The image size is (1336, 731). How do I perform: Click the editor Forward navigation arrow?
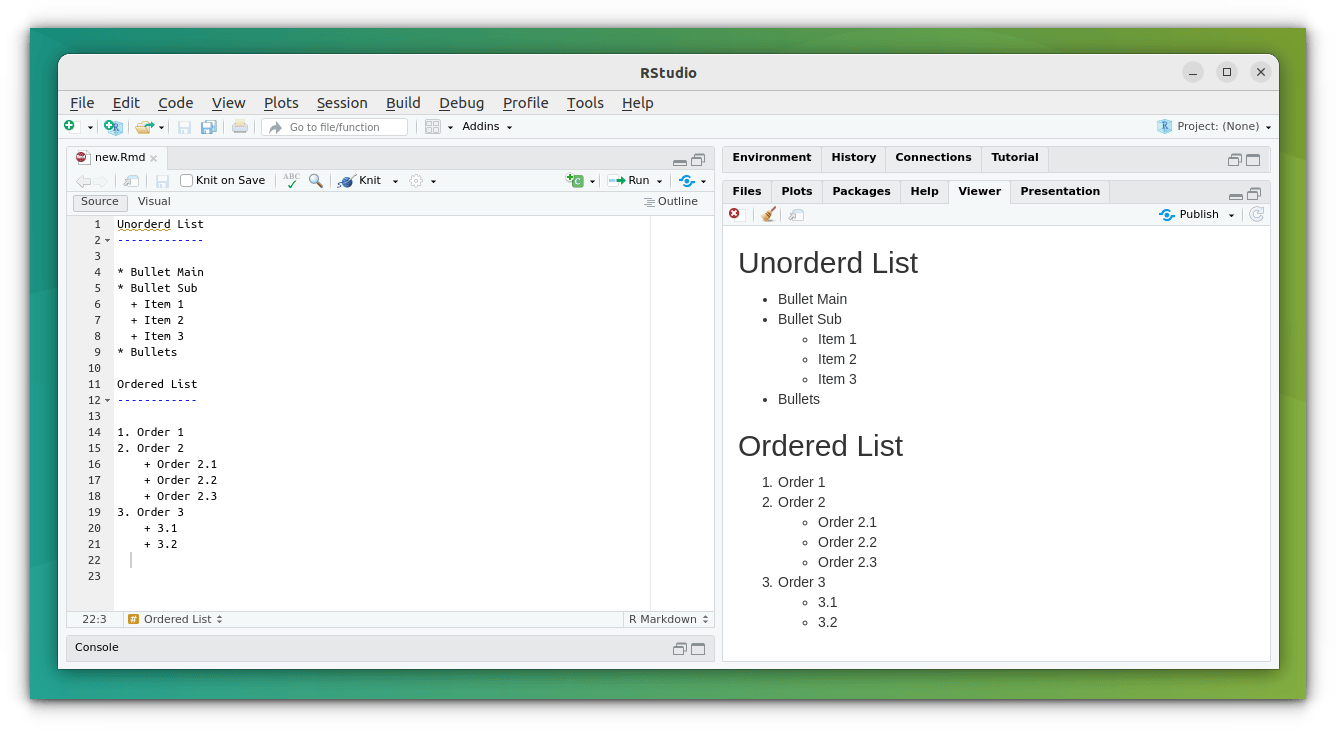click(x=101, y=181)
